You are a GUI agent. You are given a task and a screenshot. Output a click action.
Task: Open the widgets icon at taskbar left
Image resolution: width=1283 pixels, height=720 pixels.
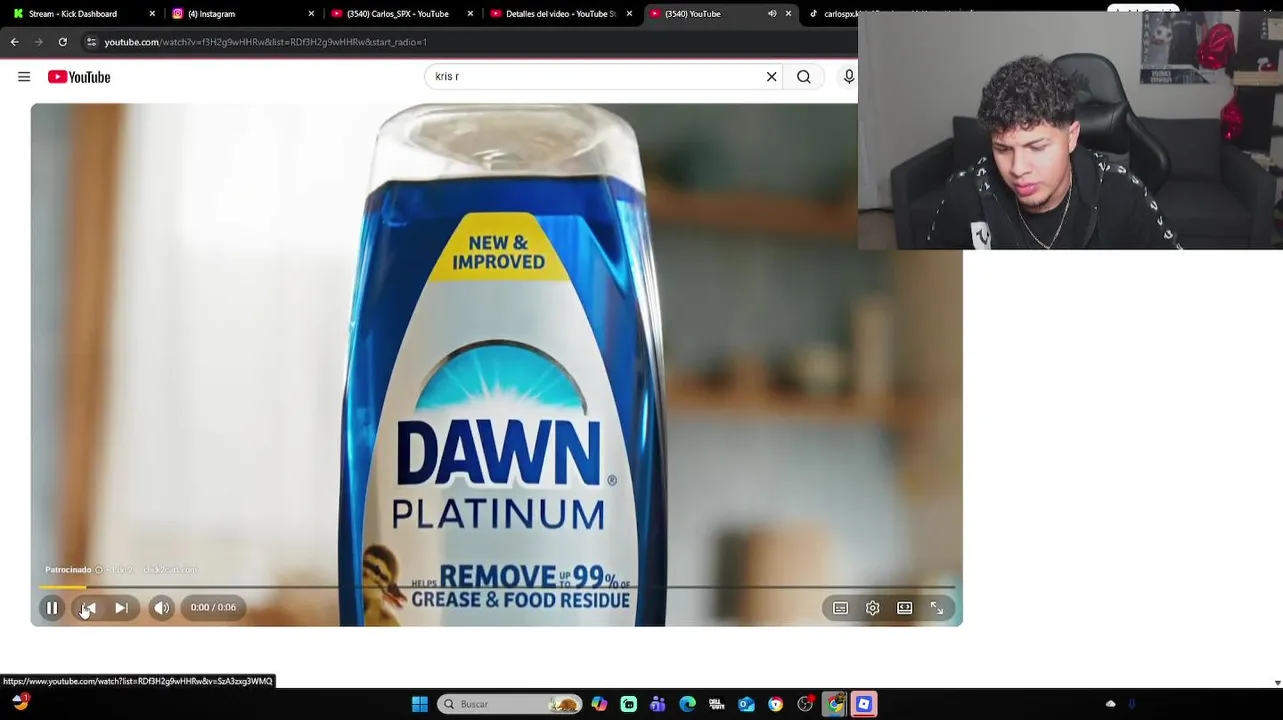(20, 703)
